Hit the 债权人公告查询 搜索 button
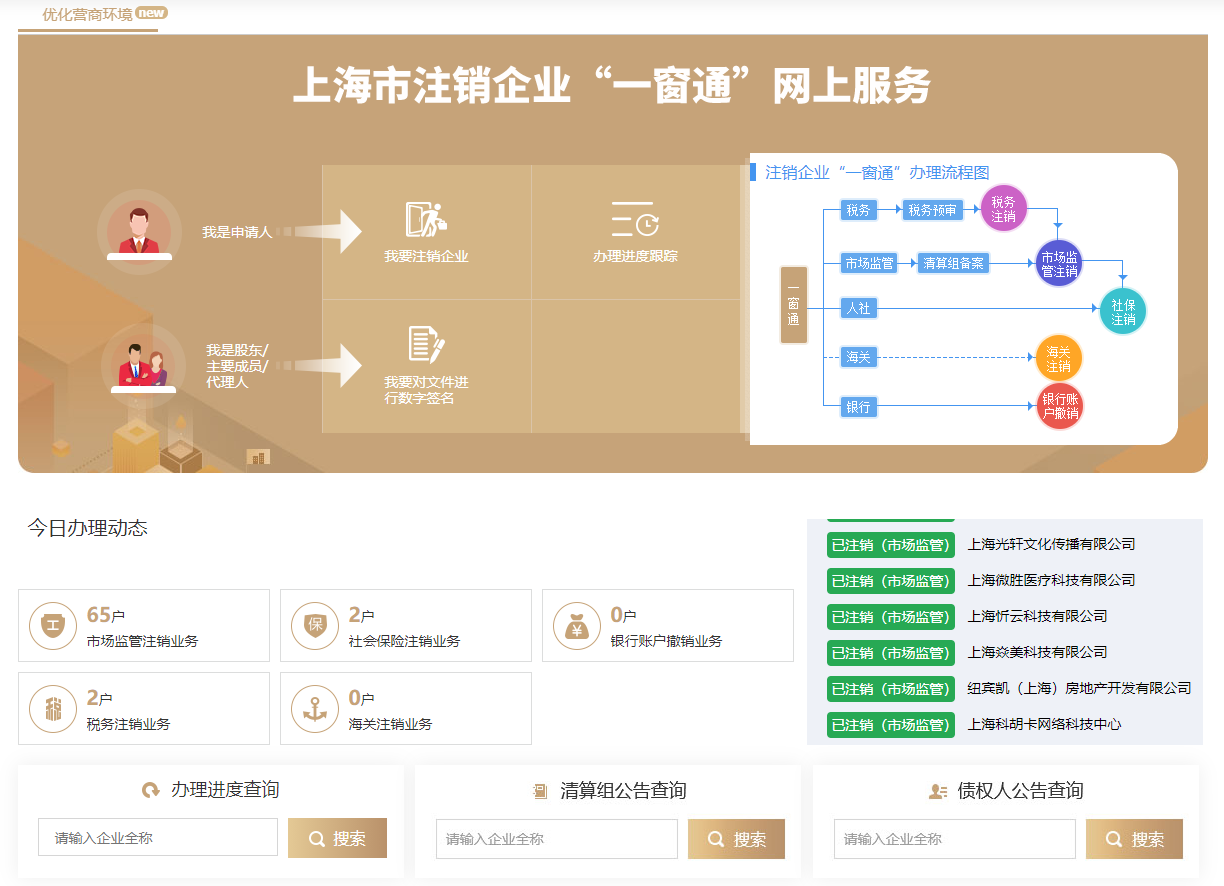 pos(1134,839)
